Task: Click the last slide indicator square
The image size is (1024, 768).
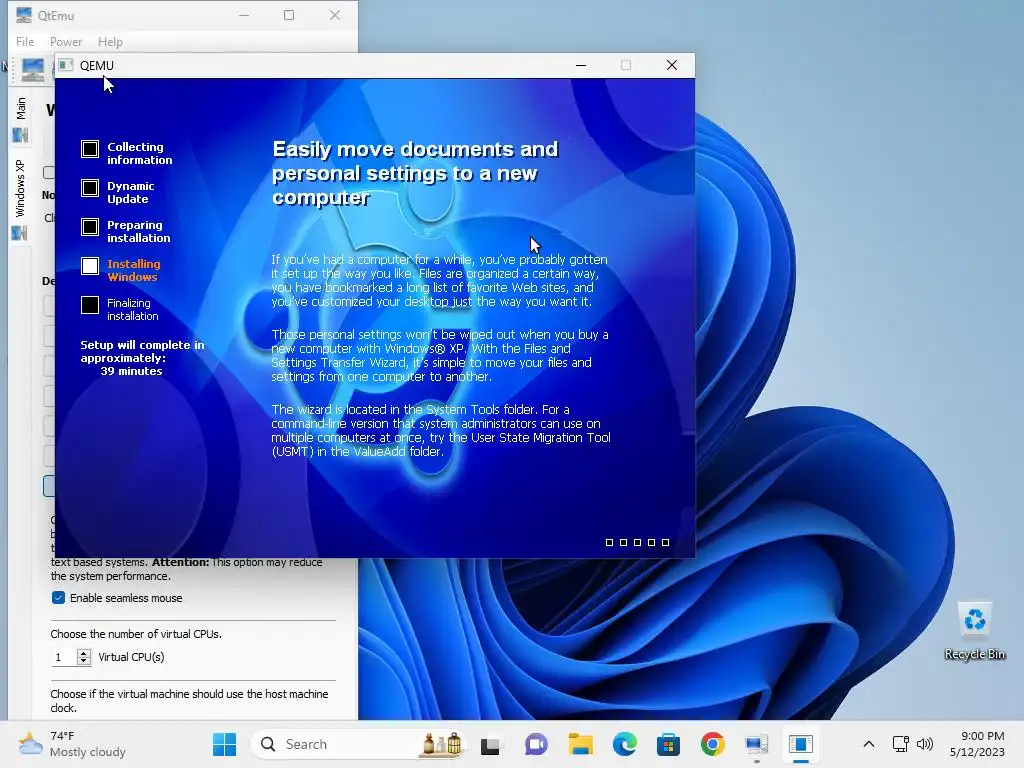Action: (665, 543)
